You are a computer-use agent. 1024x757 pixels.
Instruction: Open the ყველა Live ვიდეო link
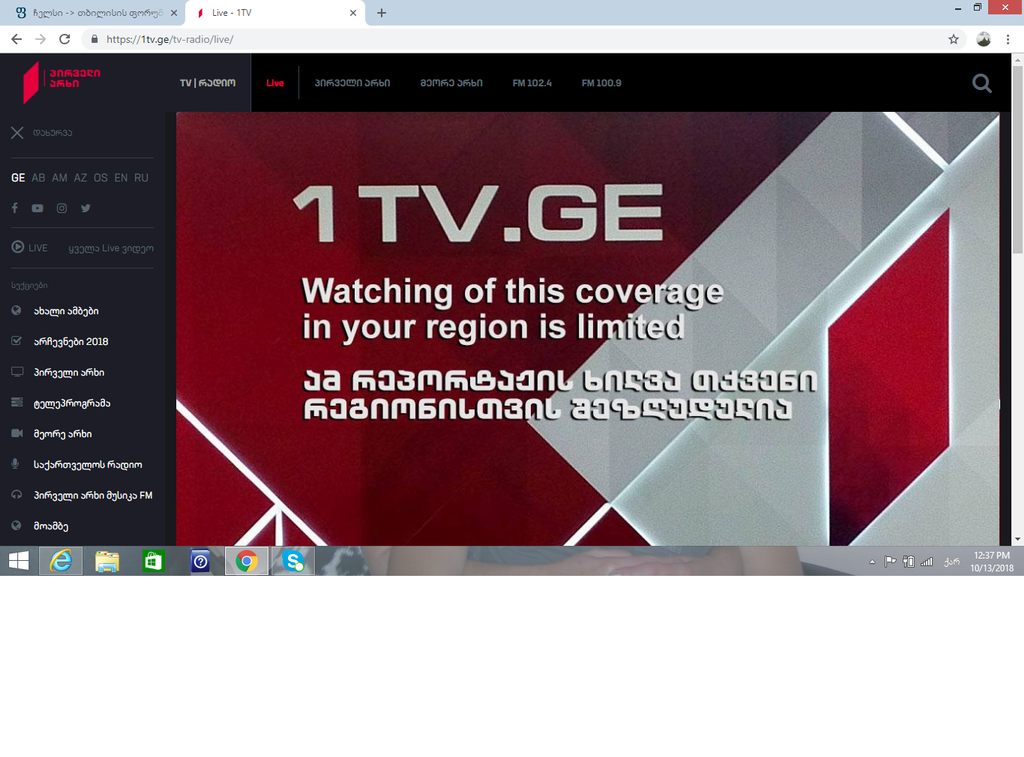click(x=111, y=248)
